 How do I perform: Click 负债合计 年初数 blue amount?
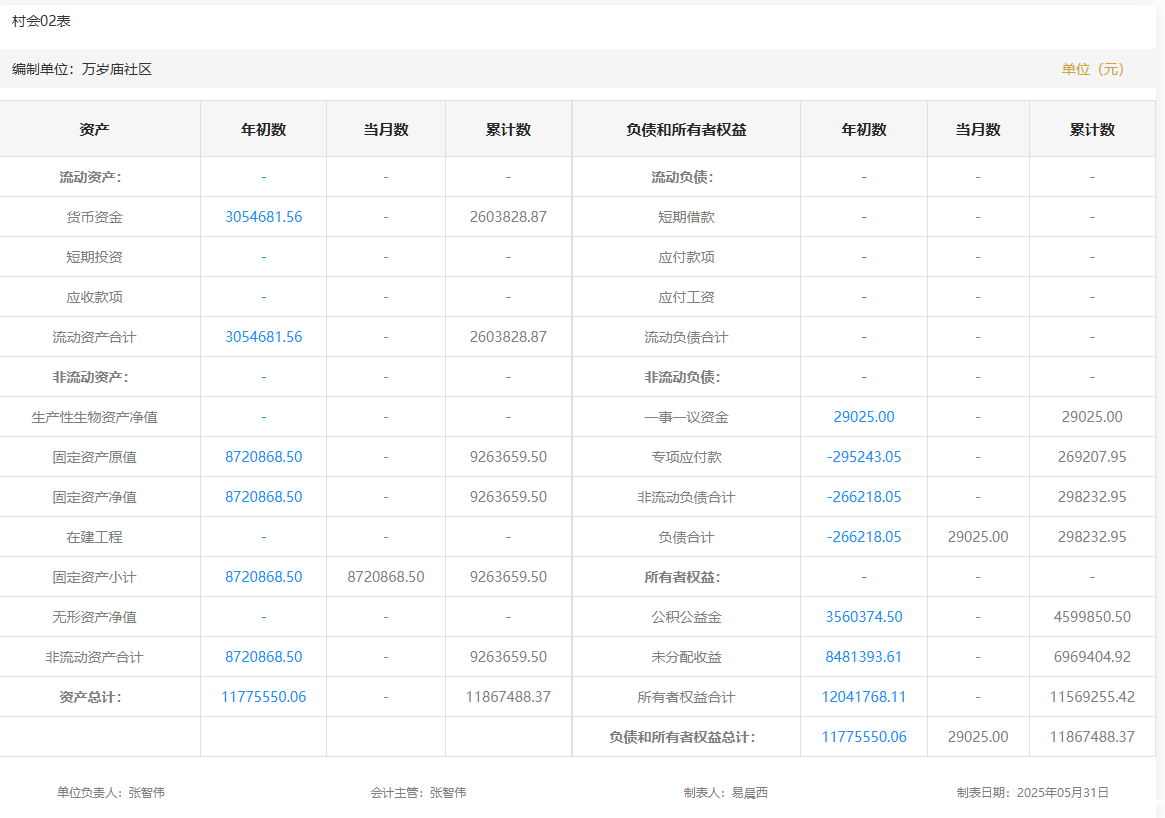[x=863, y=537]
